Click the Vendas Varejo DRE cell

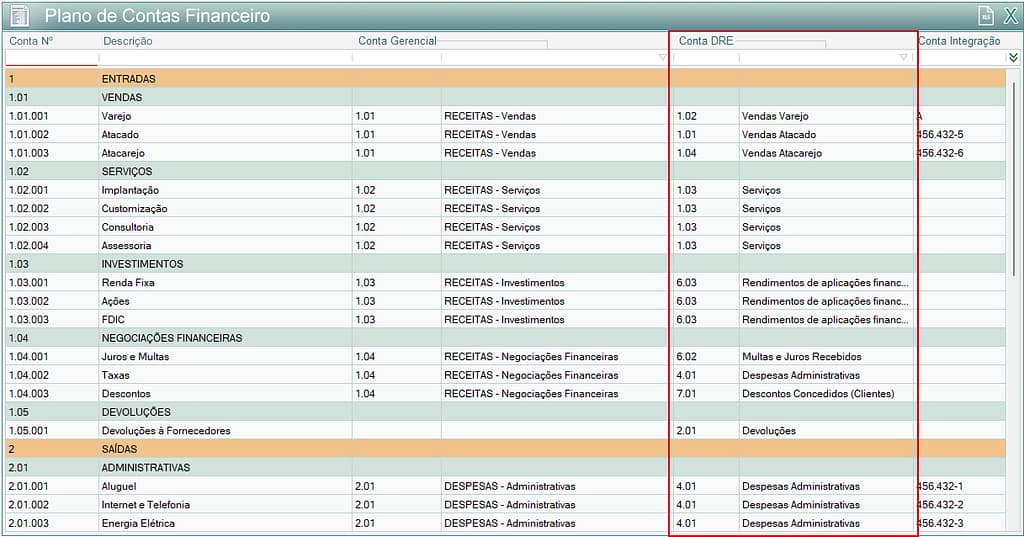click(x=825, y=116)
